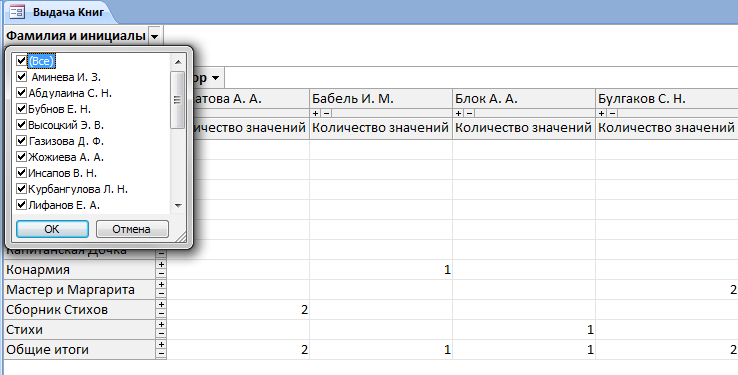Screen dimensions: 738x375
Task: Select the Сборник Стихов row label
Action: [80, 310]
